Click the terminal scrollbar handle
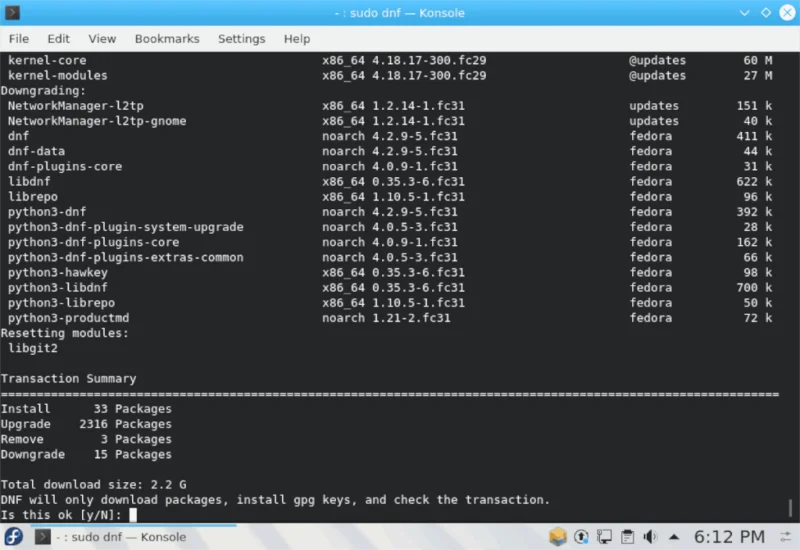Screen dimensions: 800x550 [790, 508]
